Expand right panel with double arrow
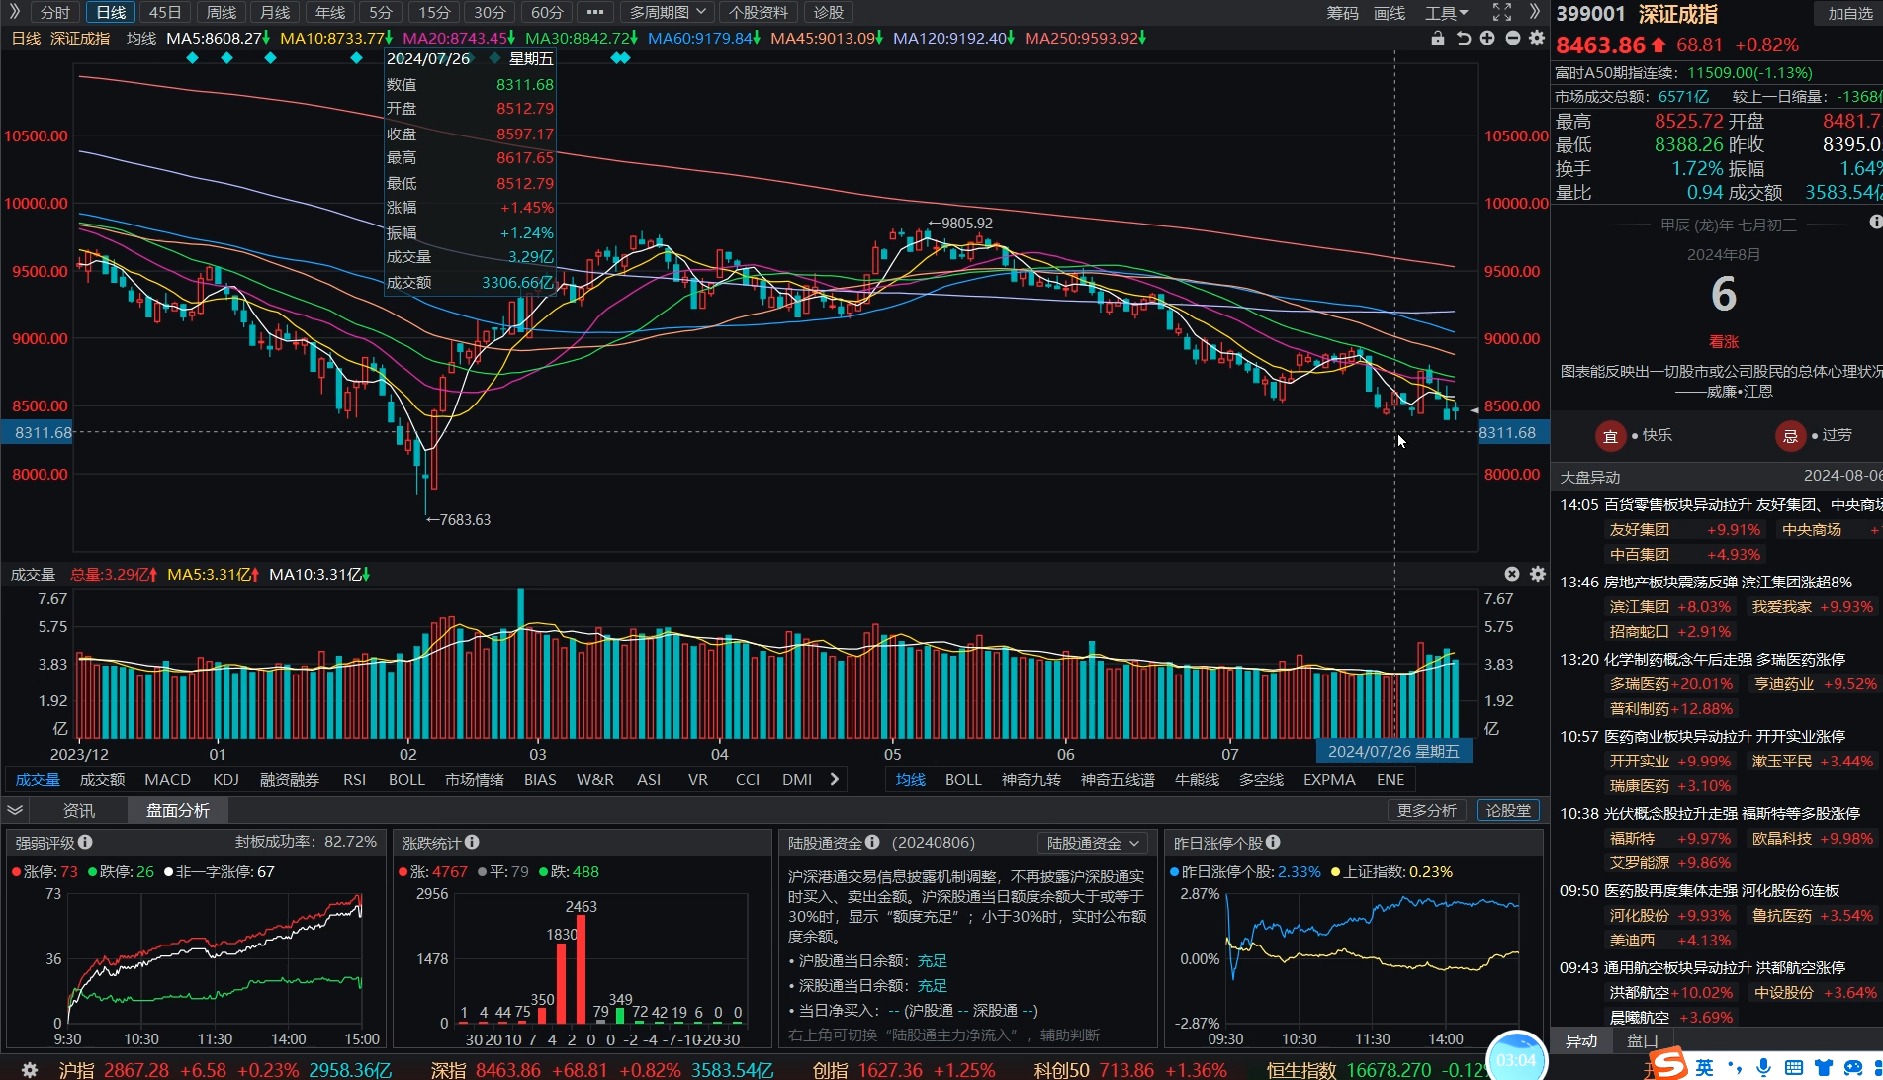Viewport: 1883px width, 1080px height. coord(1535,12)
